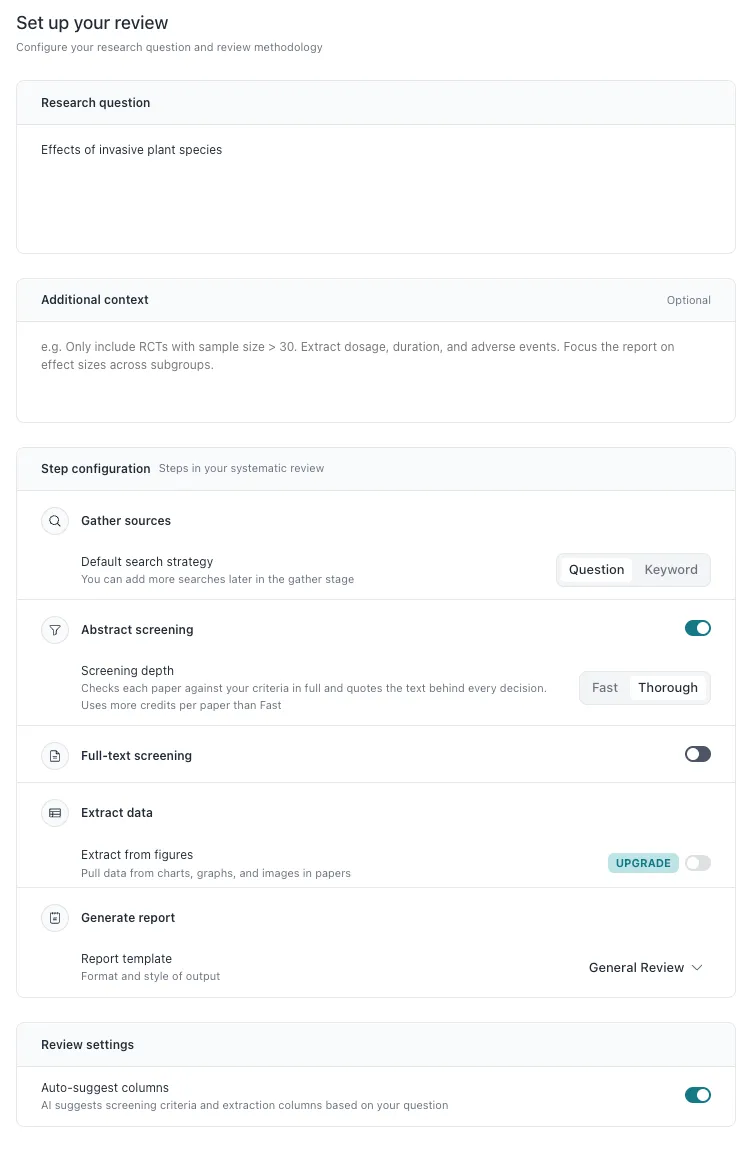Turn off Auto-suggest columns switch
The image size is (752, 1150).
pyautogui.click(x=698, y=1096)
